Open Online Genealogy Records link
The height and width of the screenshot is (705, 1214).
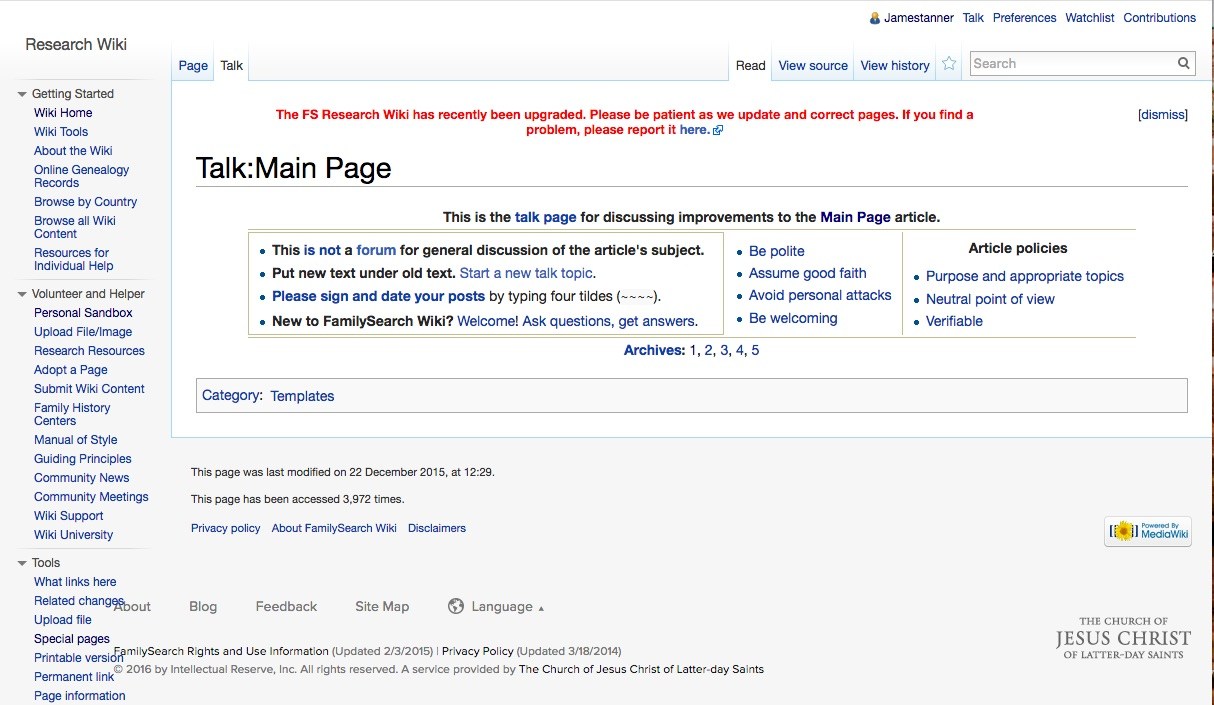pos(81,176)
